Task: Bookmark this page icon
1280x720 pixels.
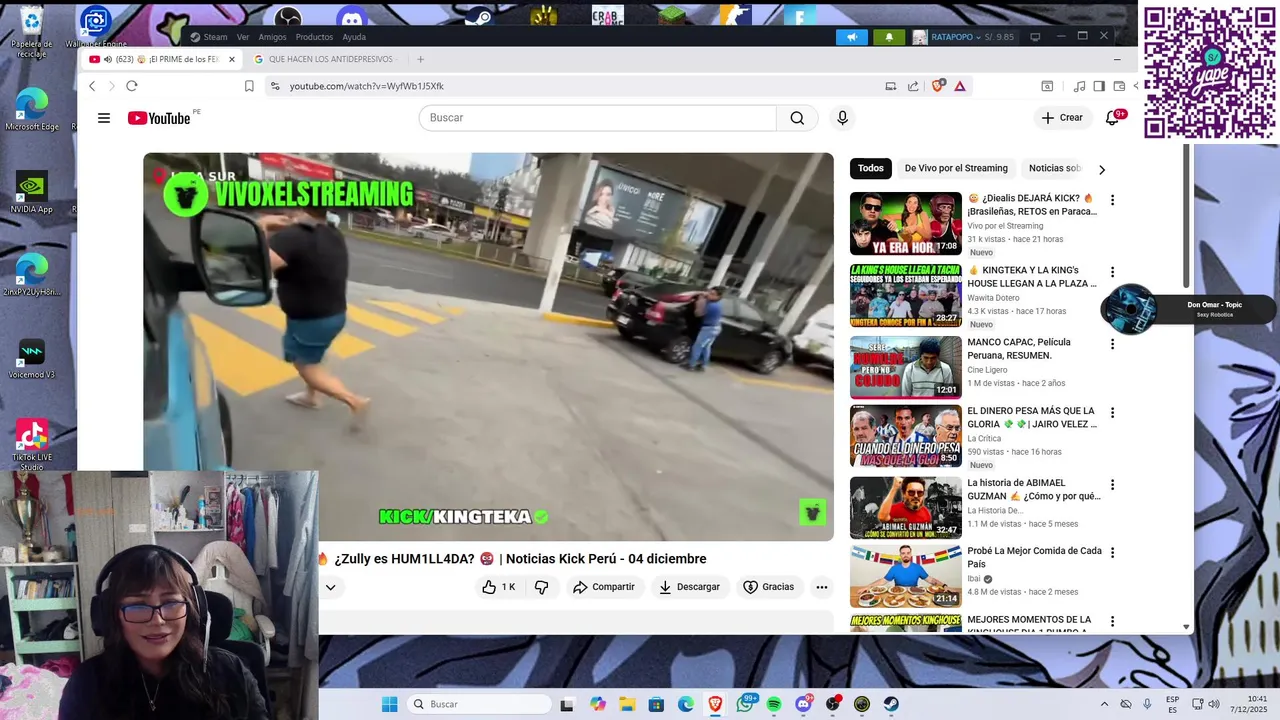Action: point(249,86)
